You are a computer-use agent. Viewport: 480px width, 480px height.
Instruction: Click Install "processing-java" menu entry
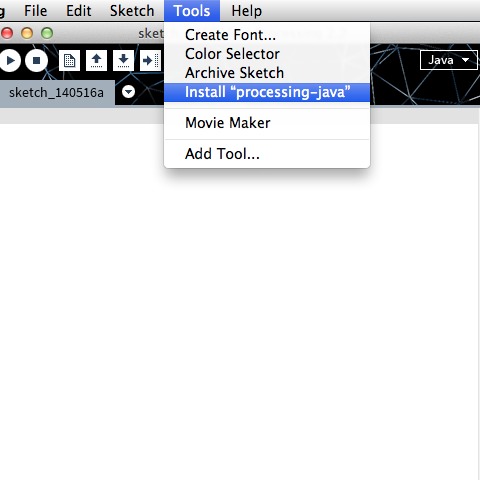(x=267, y=92)
